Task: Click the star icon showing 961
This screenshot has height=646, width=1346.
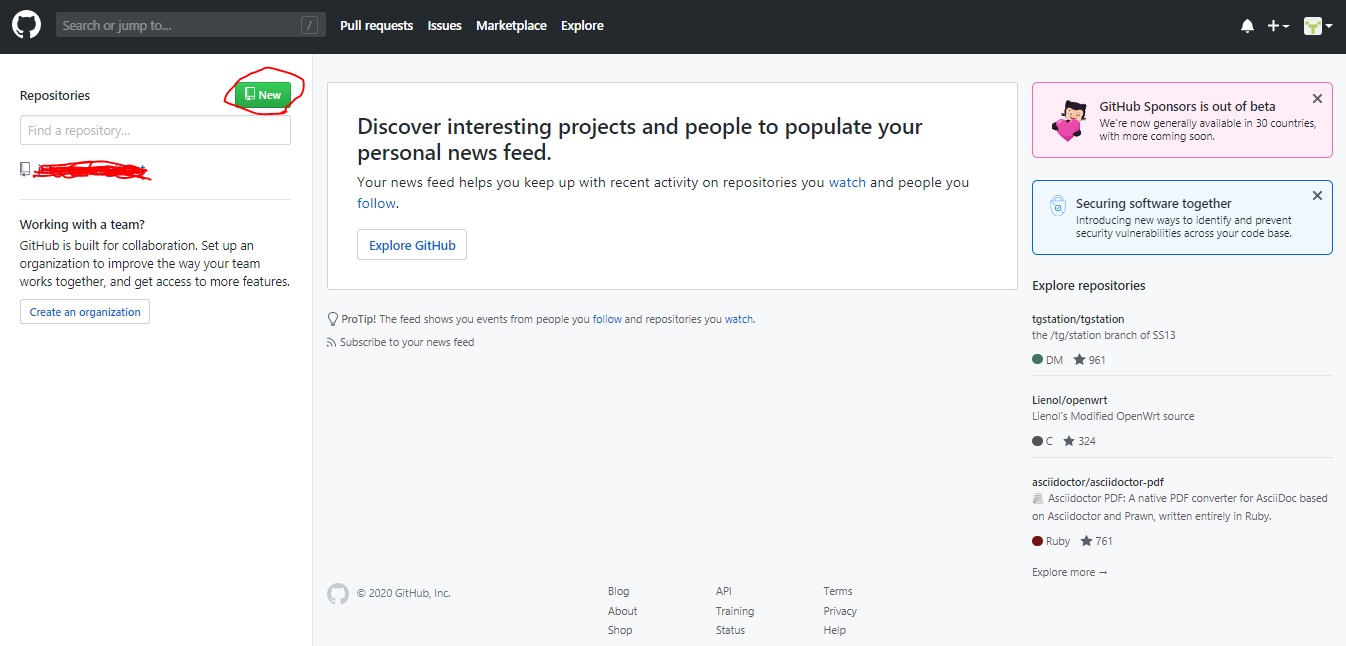Action: pos(1079,359)
